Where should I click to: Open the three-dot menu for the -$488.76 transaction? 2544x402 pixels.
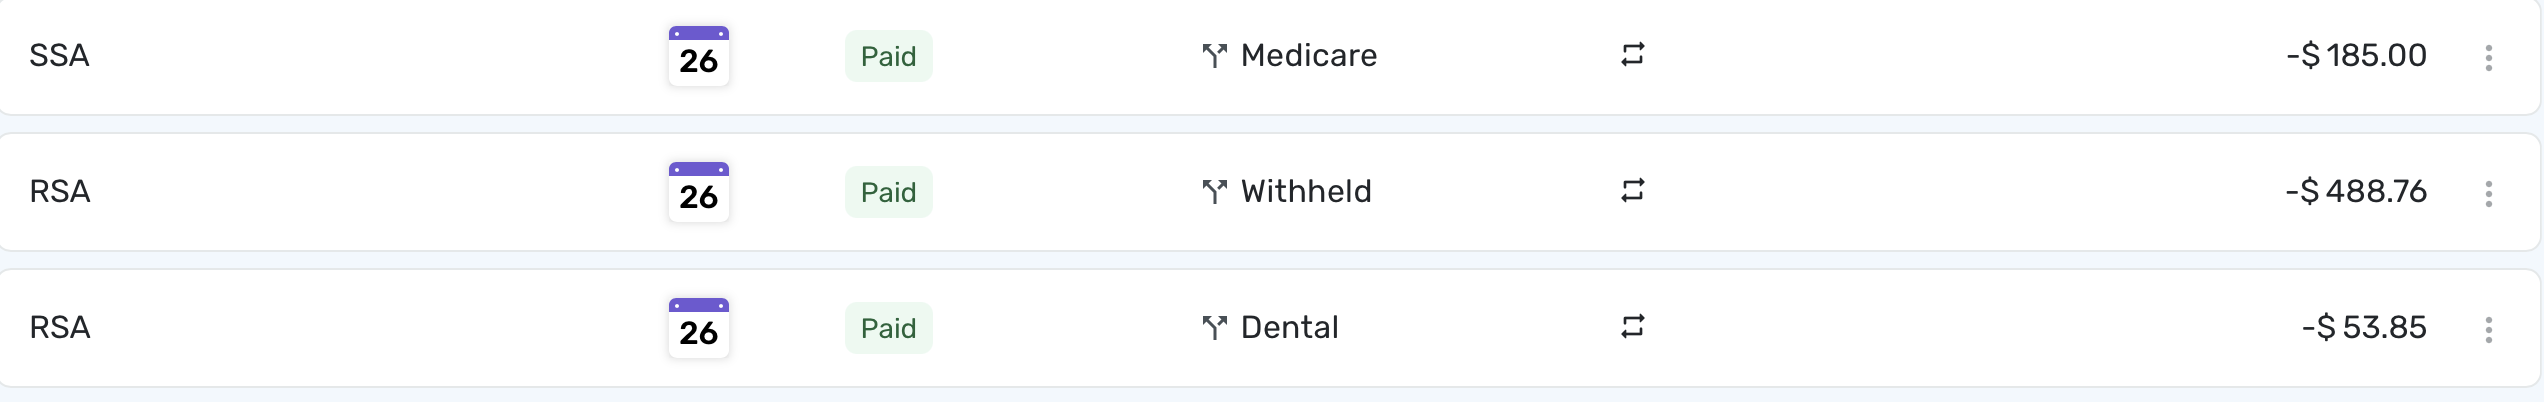tap(2488, 194)
